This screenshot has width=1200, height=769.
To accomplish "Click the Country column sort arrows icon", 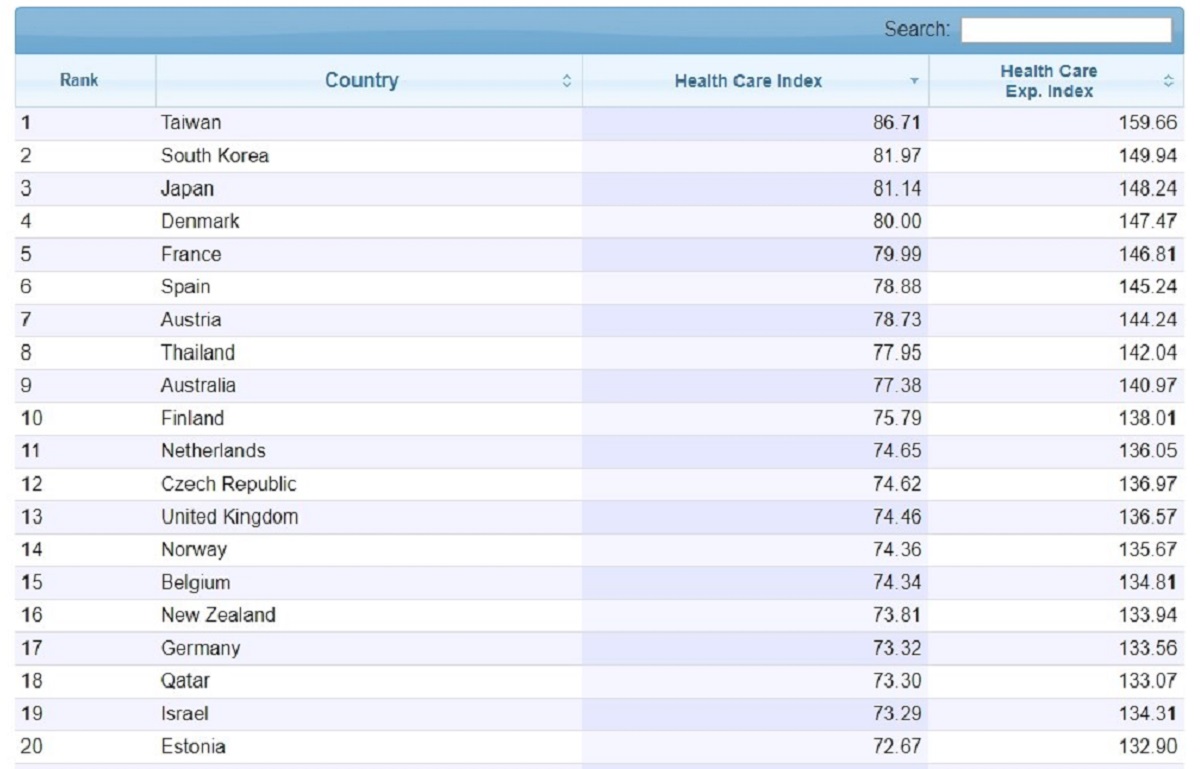I will pyautogui.click(x=567, y=81).
